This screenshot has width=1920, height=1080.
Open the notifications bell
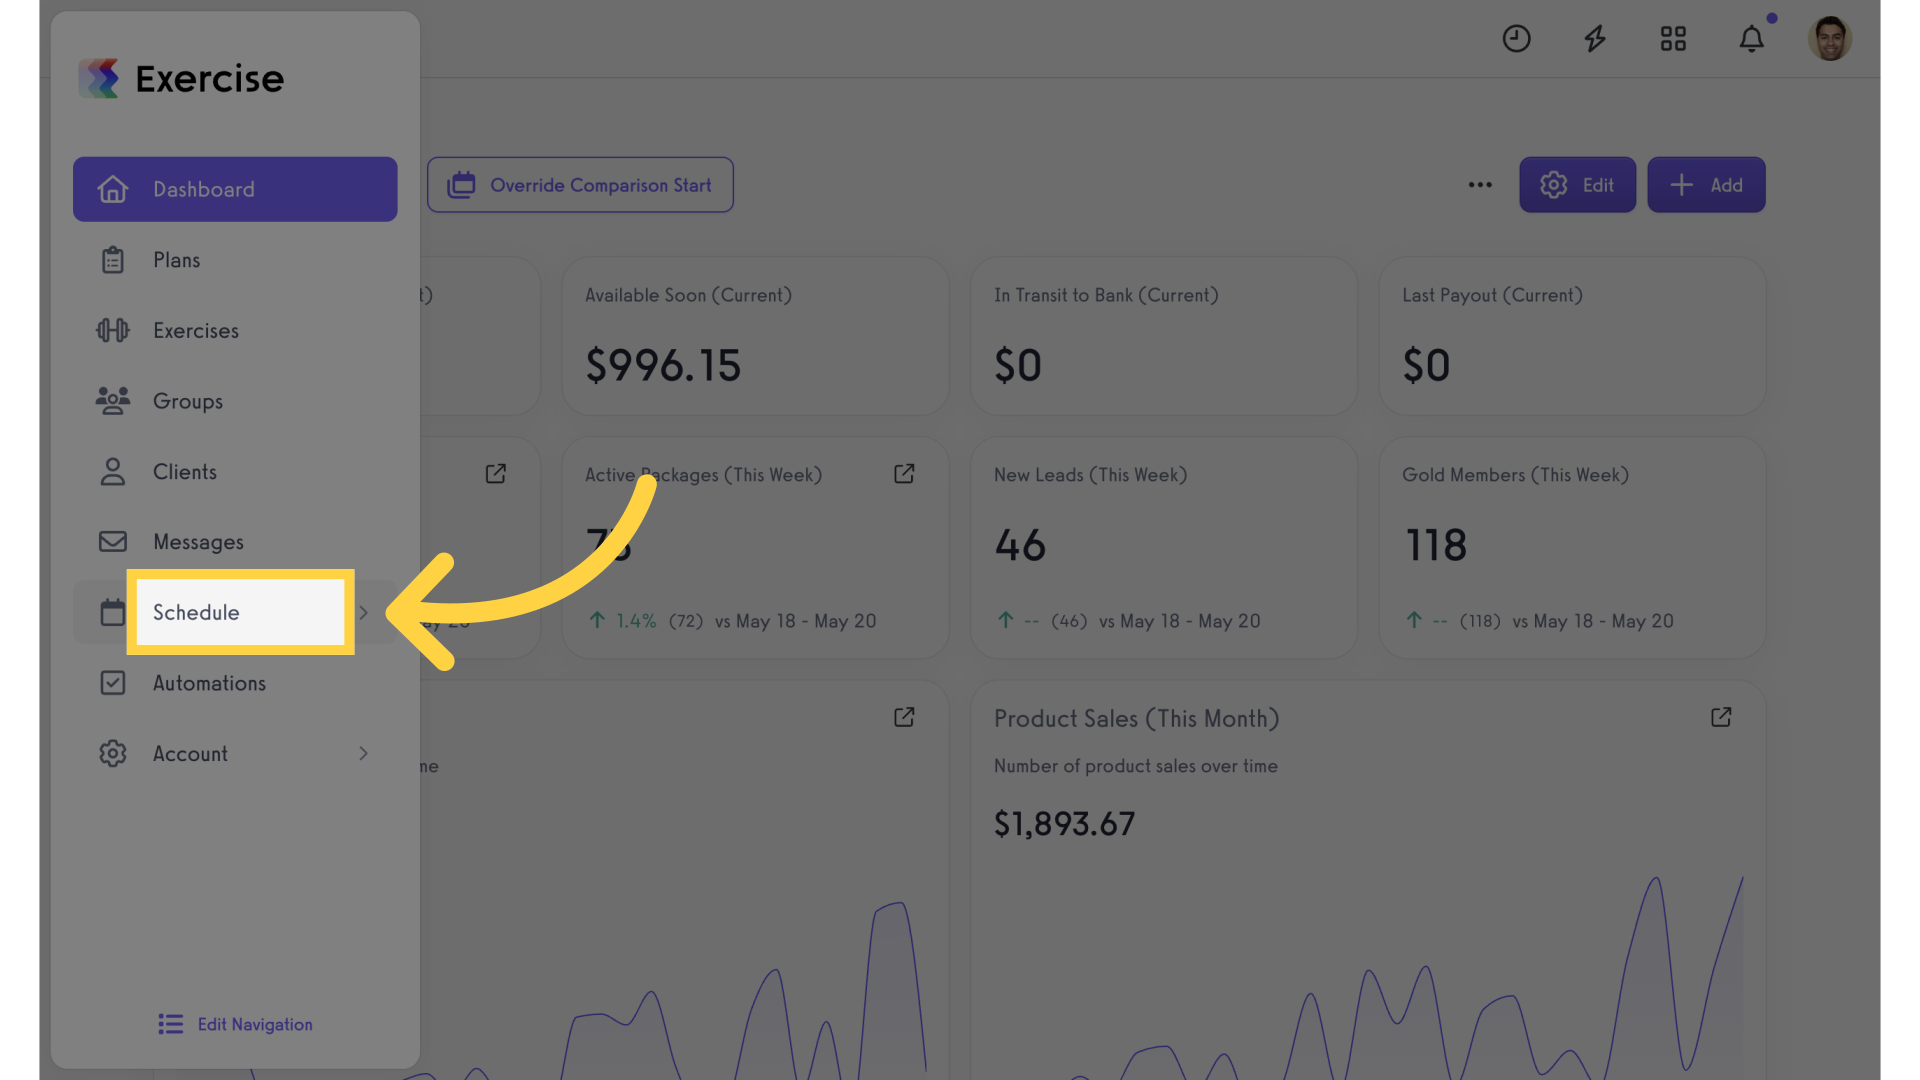click(x=1752, y=39)
